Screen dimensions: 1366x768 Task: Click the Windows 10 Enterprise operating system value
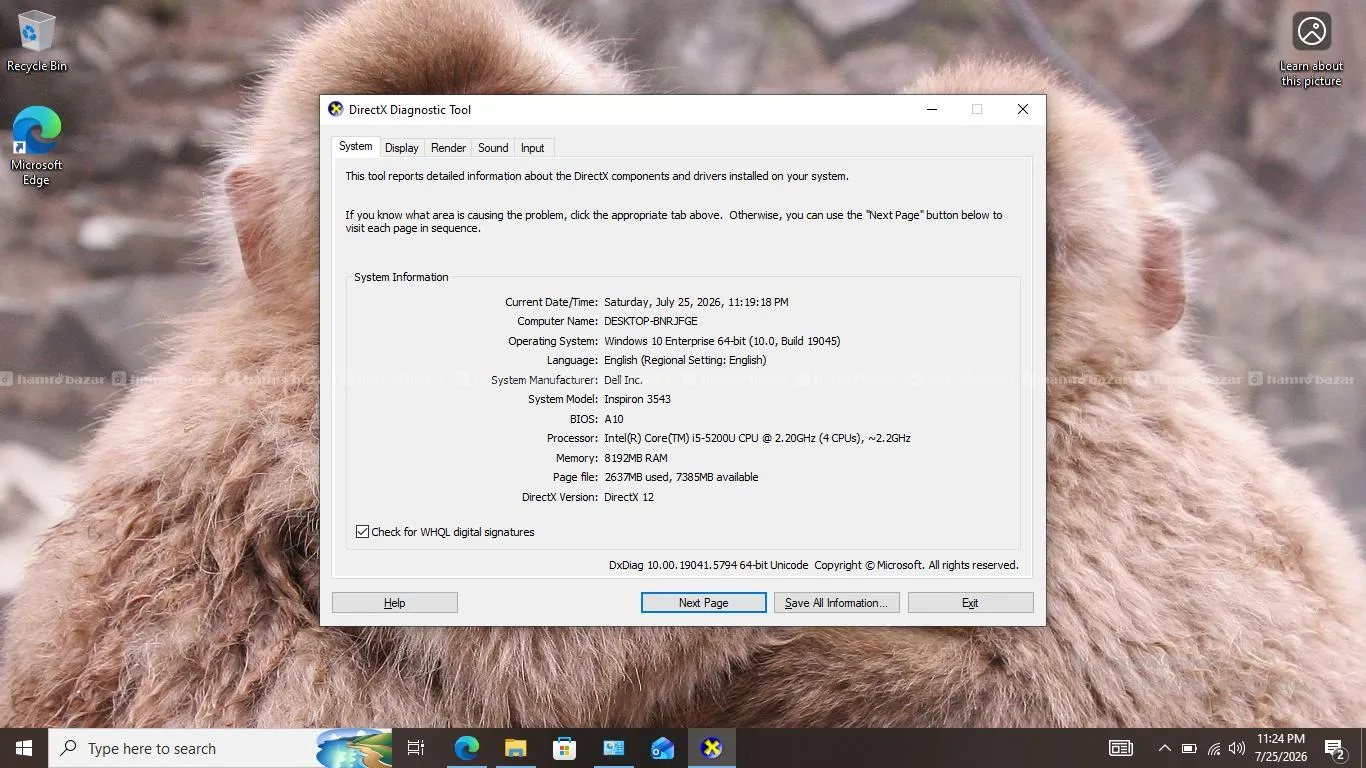tap(722, 341)
